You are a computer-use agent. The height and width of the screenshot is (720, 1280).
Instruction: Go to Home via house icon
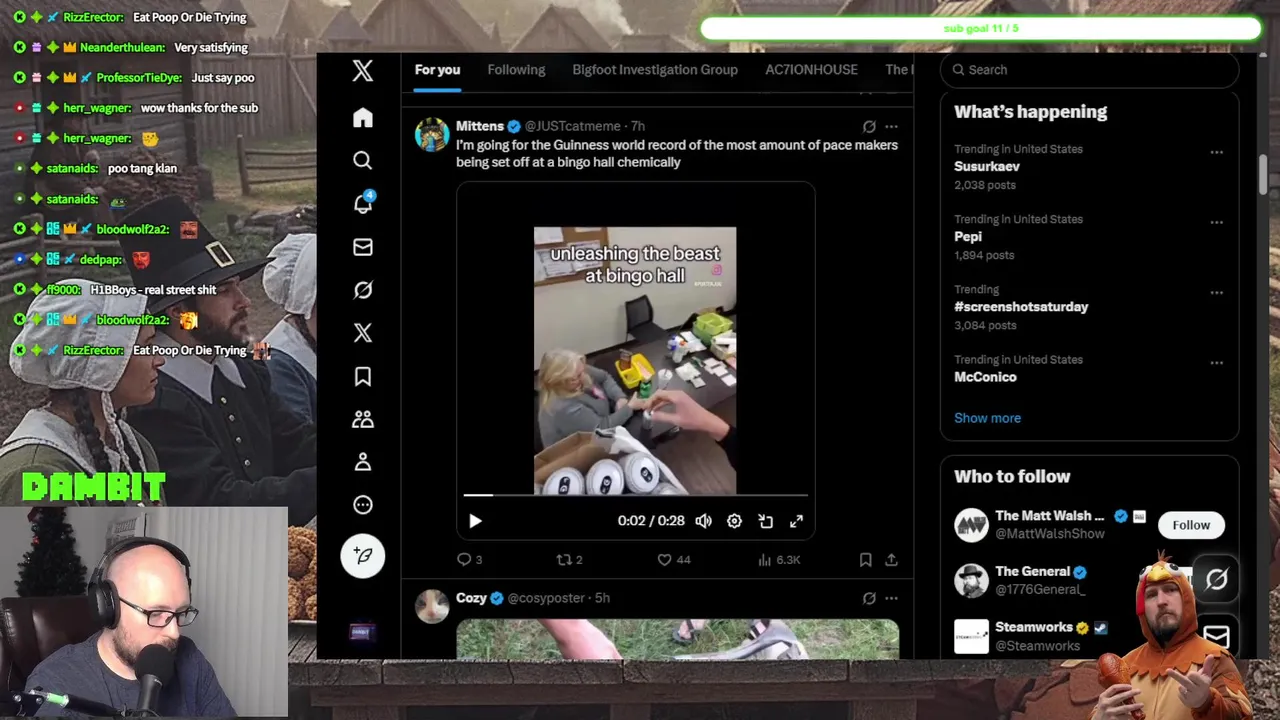[x=363, y=118]
